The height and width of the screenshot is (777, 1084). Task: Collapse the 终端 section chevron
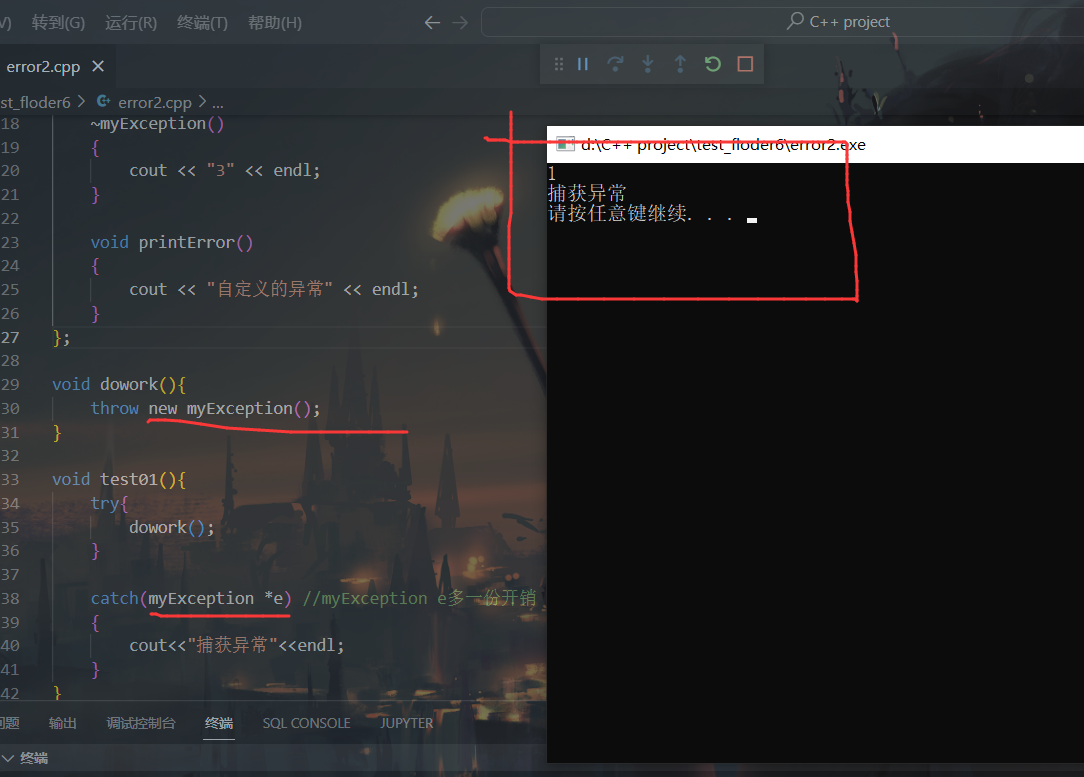click(x=8, y=758)
